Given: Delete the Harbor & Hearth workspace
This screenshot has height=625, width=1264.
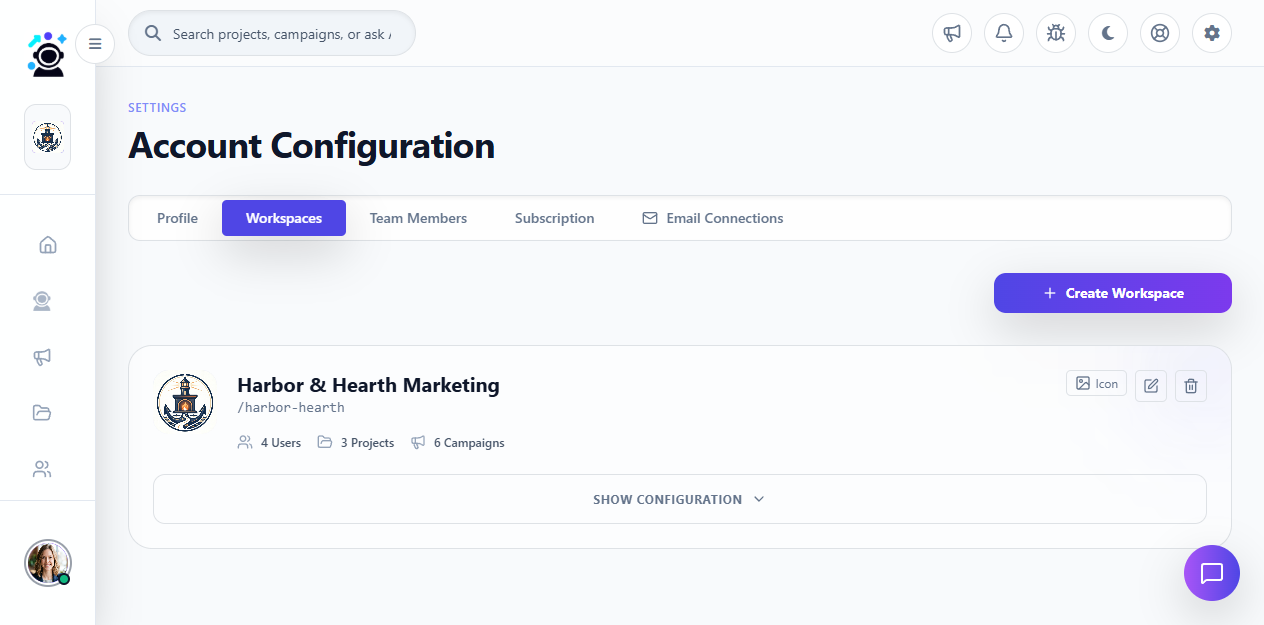Looking at the screenshot, I should coord(1191,386).
